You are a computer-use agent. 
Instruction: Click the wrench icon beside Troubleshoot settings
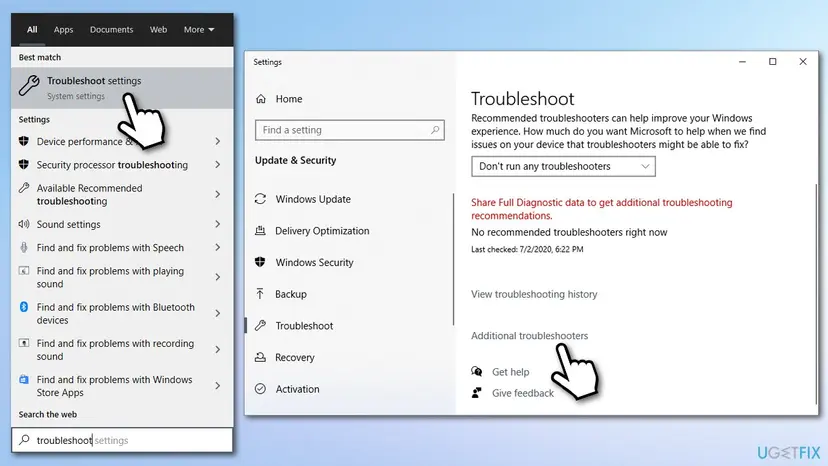(x=29, y=86)
